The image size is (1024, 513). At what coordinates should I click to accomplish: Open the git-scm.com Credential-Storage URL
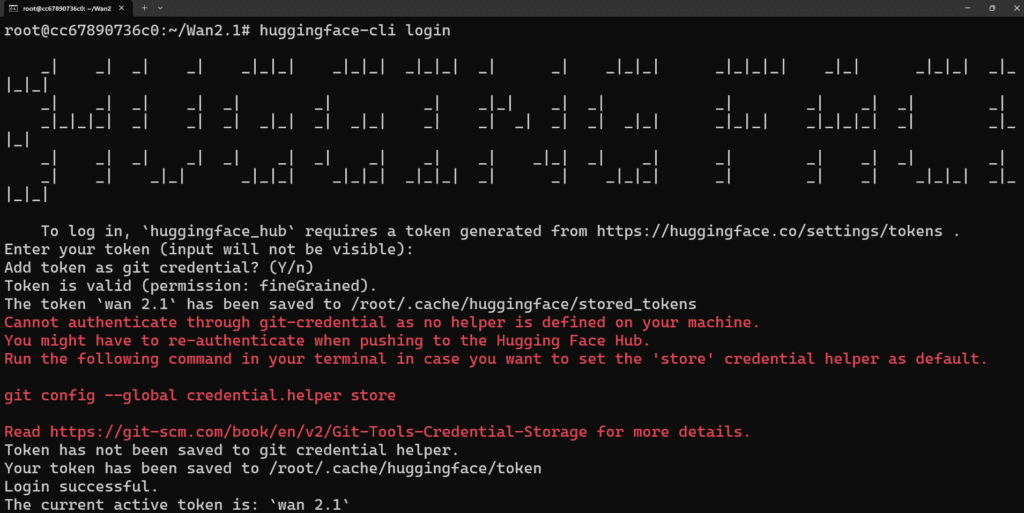tap(318, 432)
